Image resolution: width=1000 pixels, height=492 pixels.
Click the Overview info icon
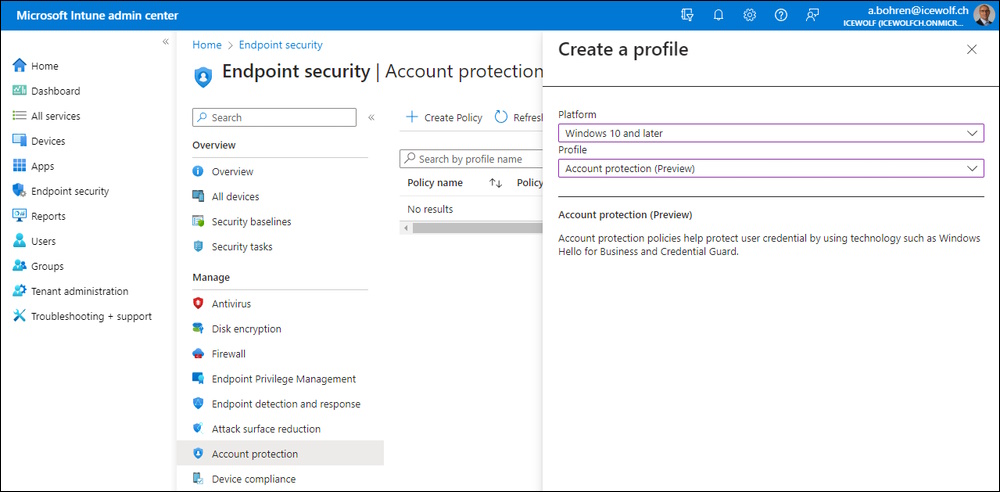(x=198, y=172)
